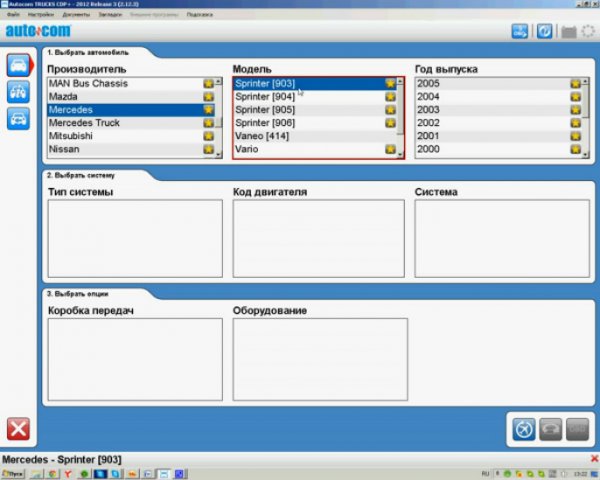
Task: Open the Закладки menu
Action: pyautogui.click(x=110, y=15)
